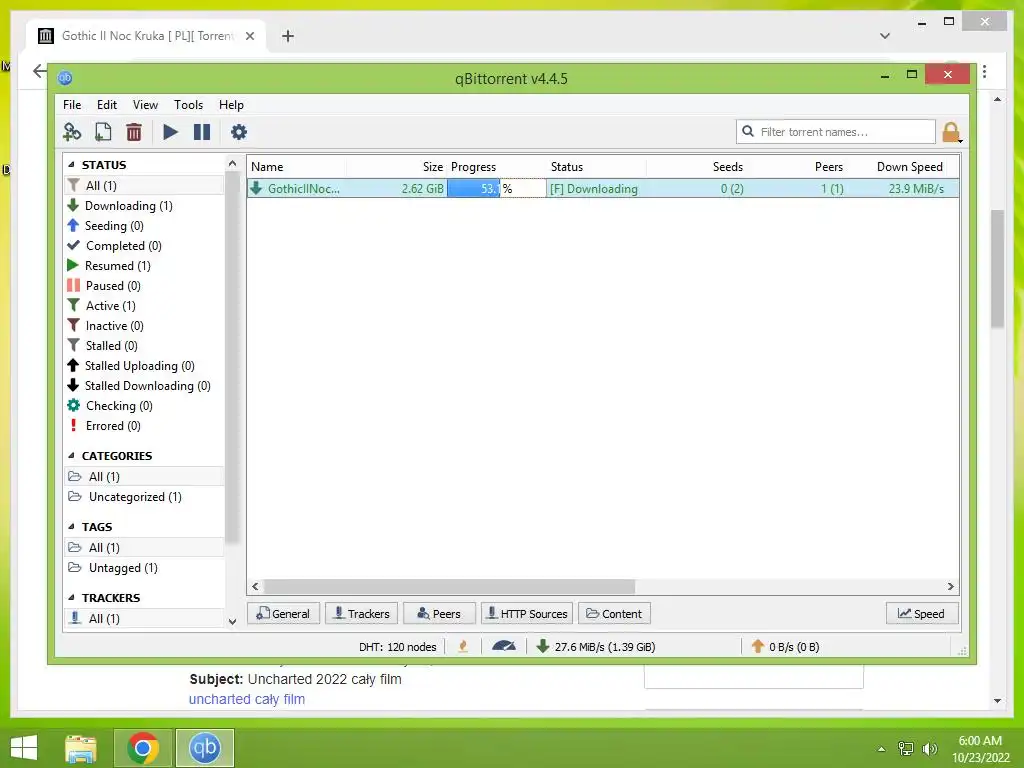The width and height of the screenshot is (1024, 768).
Task: Select All (1) under STATUS
Action: [x=144, y=185]
